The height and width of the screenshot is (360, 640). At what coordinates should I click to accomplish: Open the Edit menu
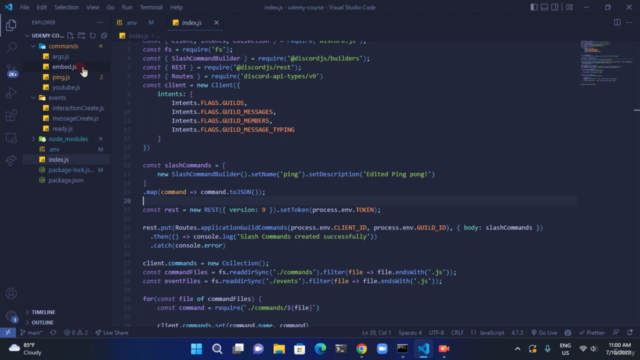click(42, 7)
